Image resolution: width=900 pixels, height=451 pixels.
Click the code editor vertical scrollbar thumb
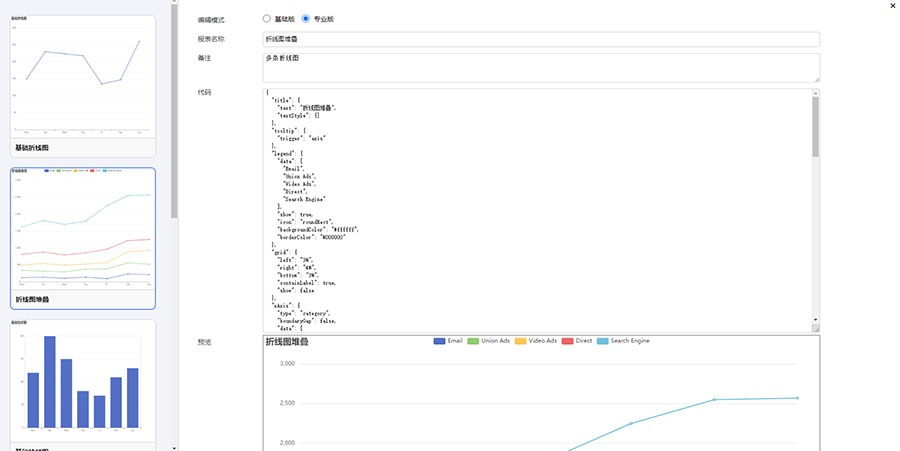pos(816,127)
